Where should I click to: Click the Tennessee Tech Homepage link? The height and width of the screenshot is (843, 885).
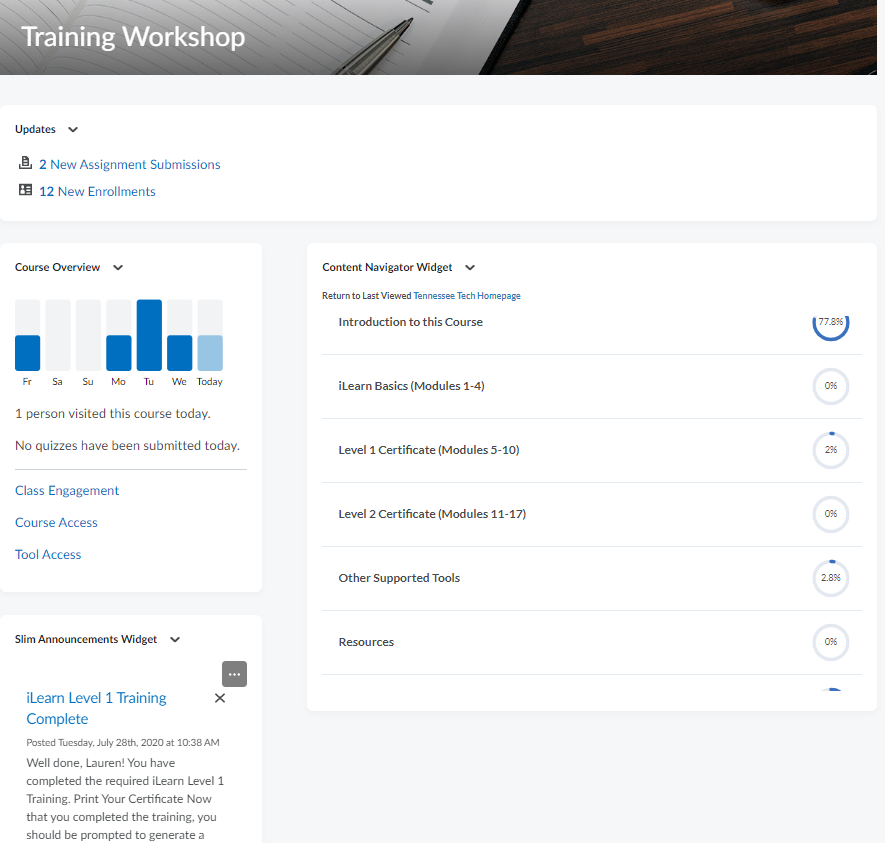[x=466, y=296]
